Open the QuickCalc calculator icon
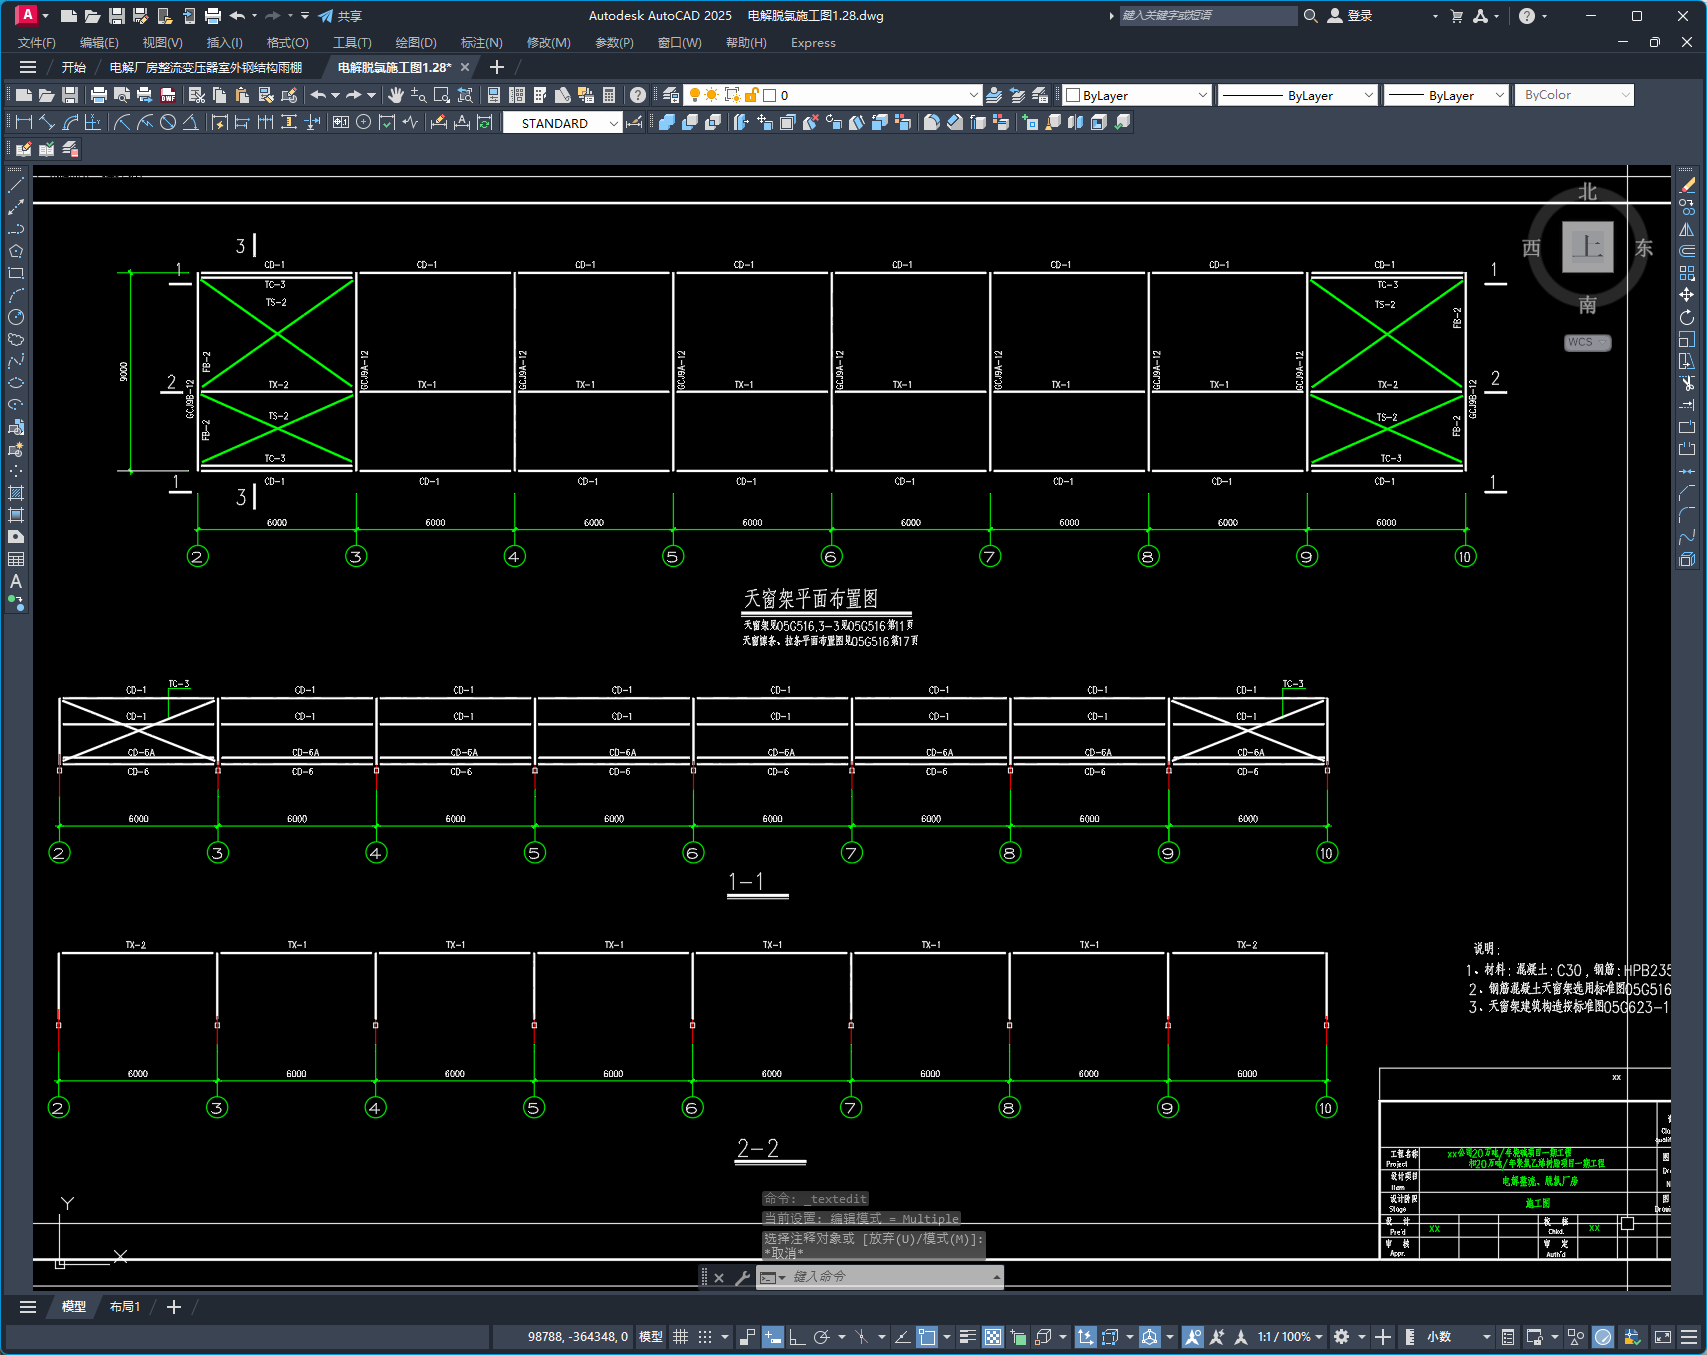Image resolution: width=1707 pixels, height=1355 pixels. (609, 95)
